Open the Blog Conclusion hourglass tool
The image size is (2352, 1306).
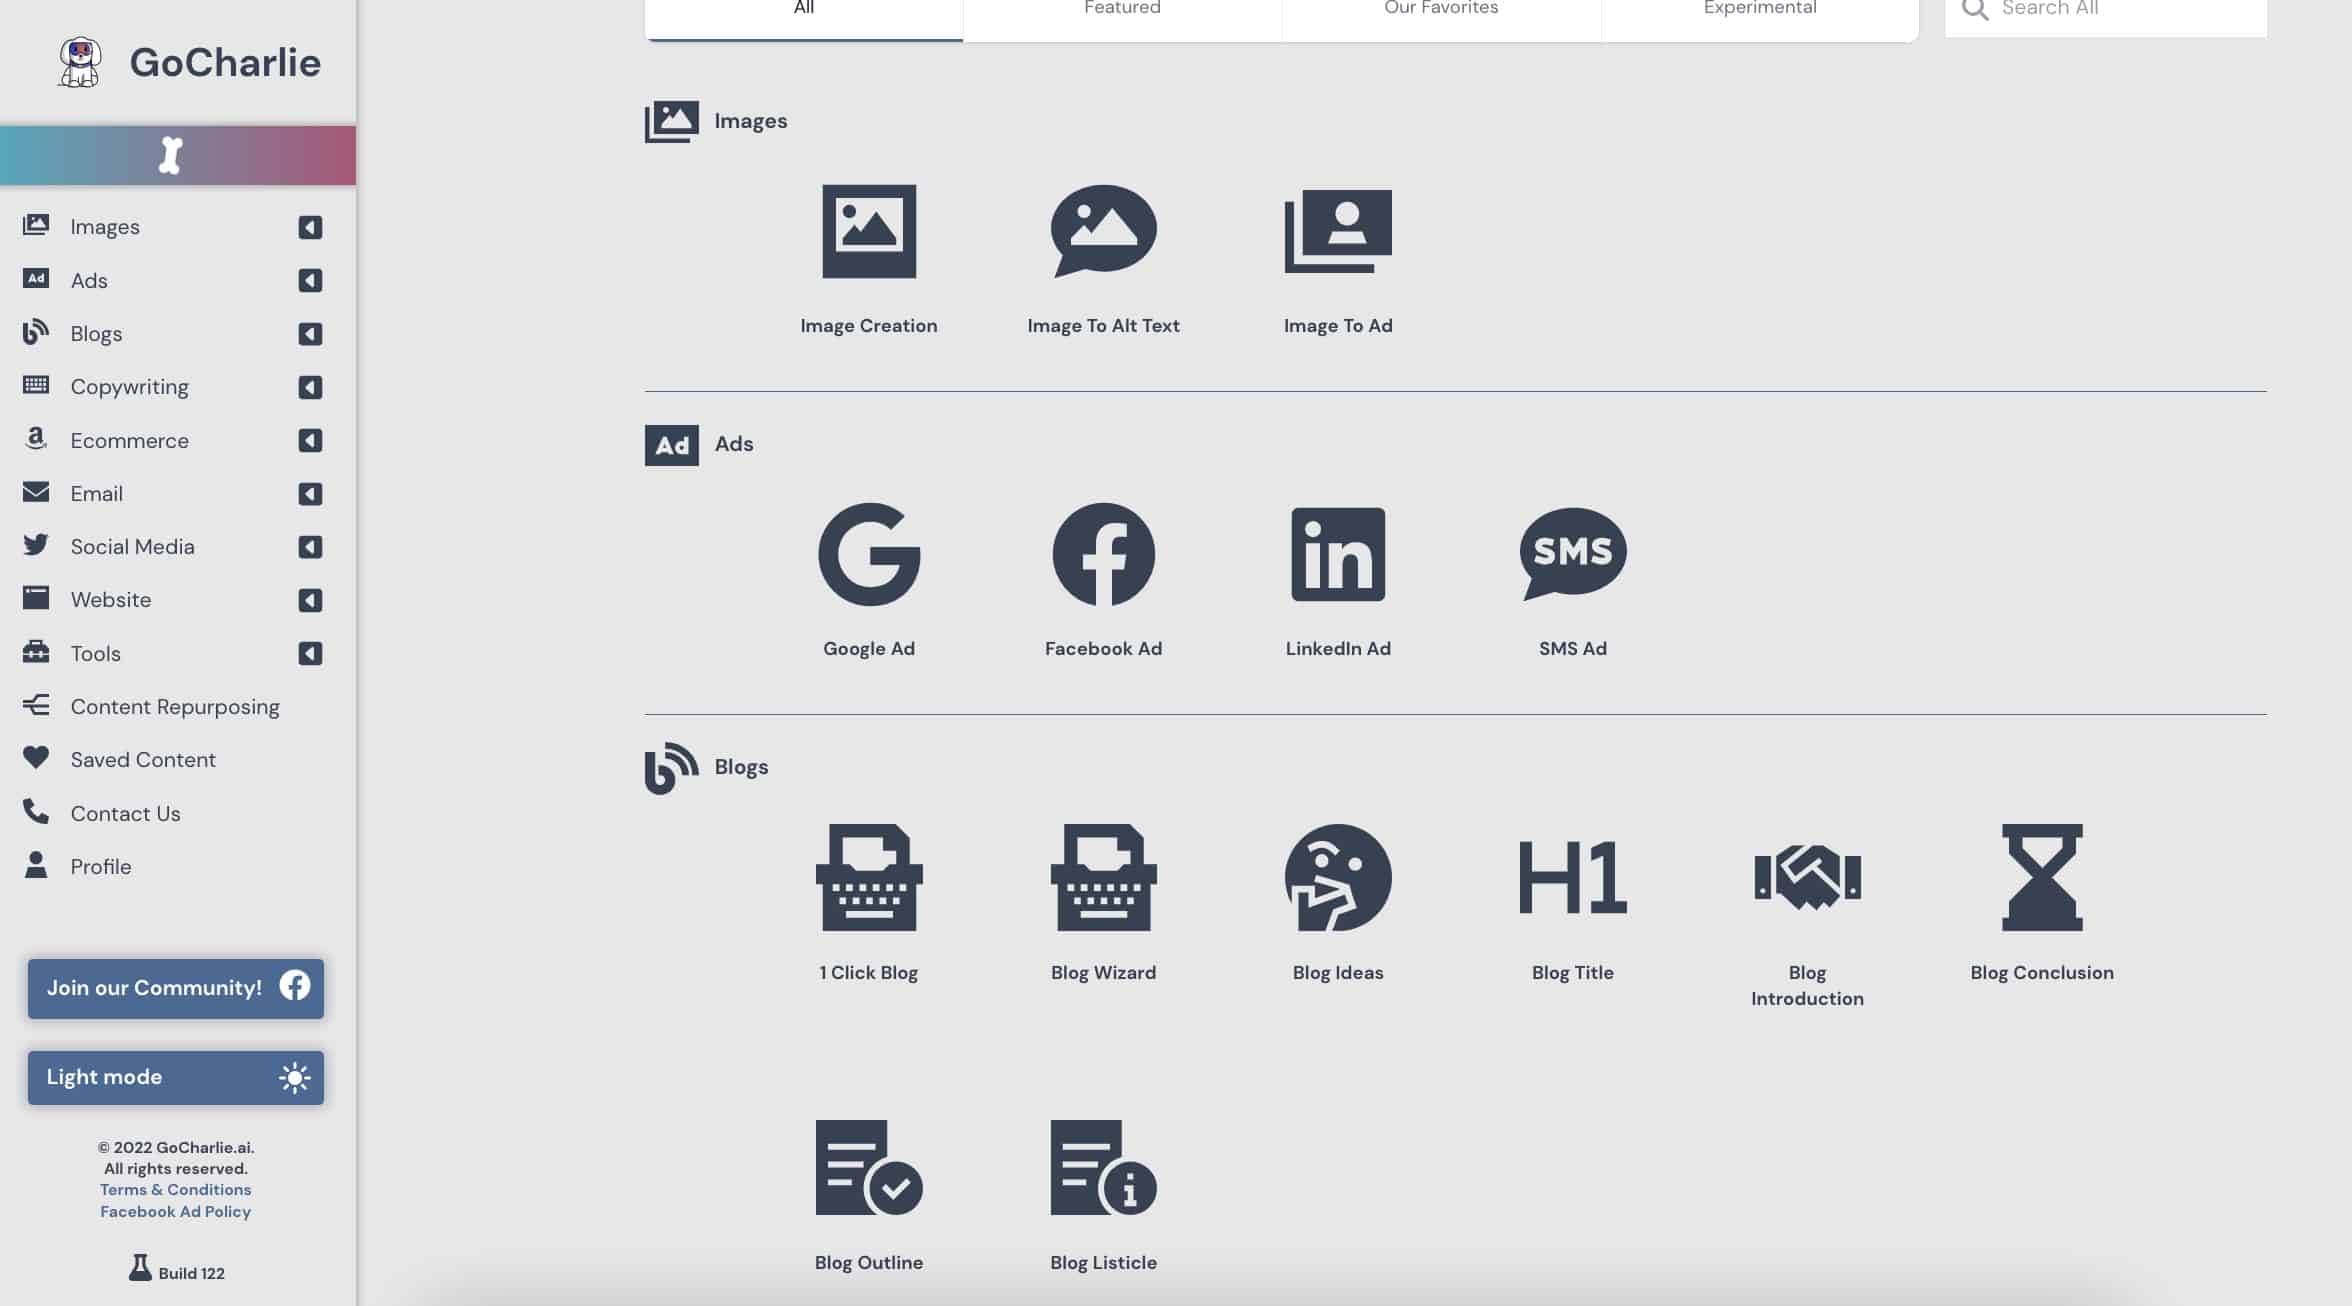(2042, 877)
